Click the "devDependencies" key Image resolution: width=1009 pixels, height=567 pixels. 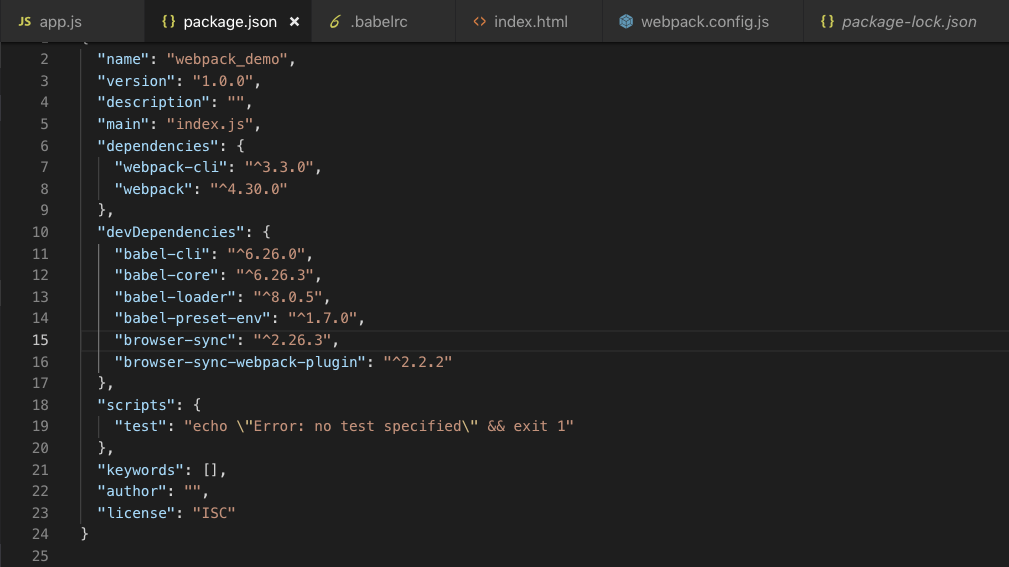[171, 232]
